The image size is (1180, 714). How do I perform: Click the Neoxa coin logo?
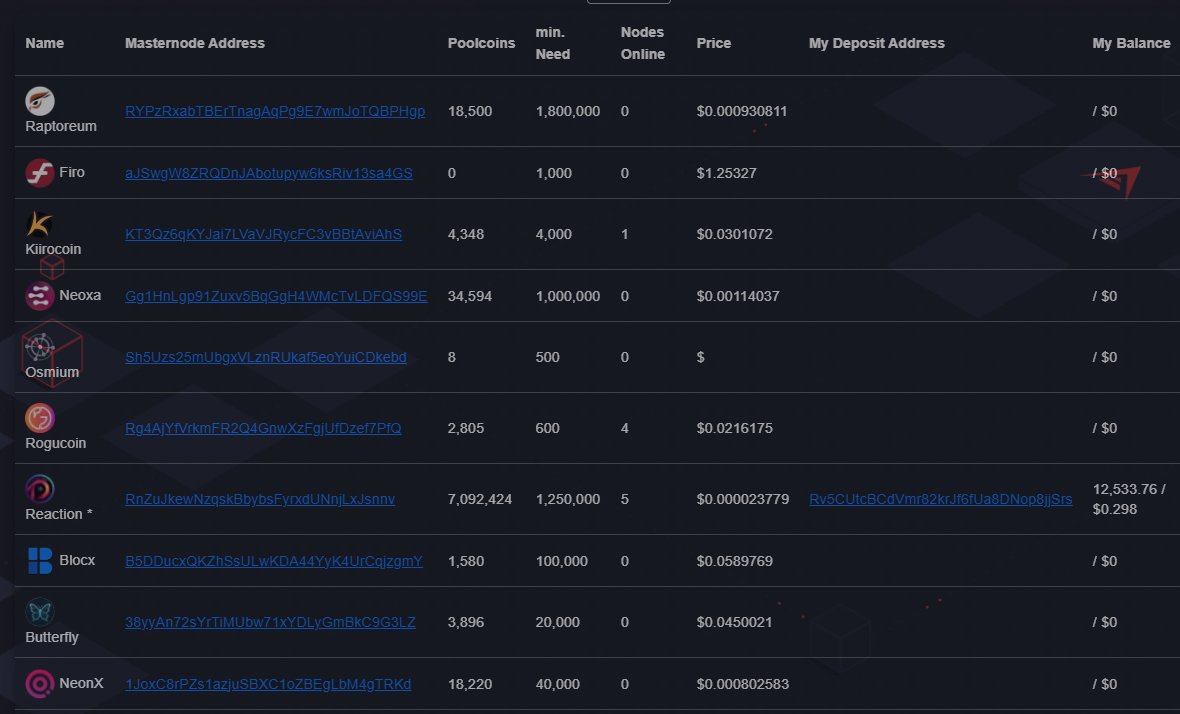(x=40, y=296)
